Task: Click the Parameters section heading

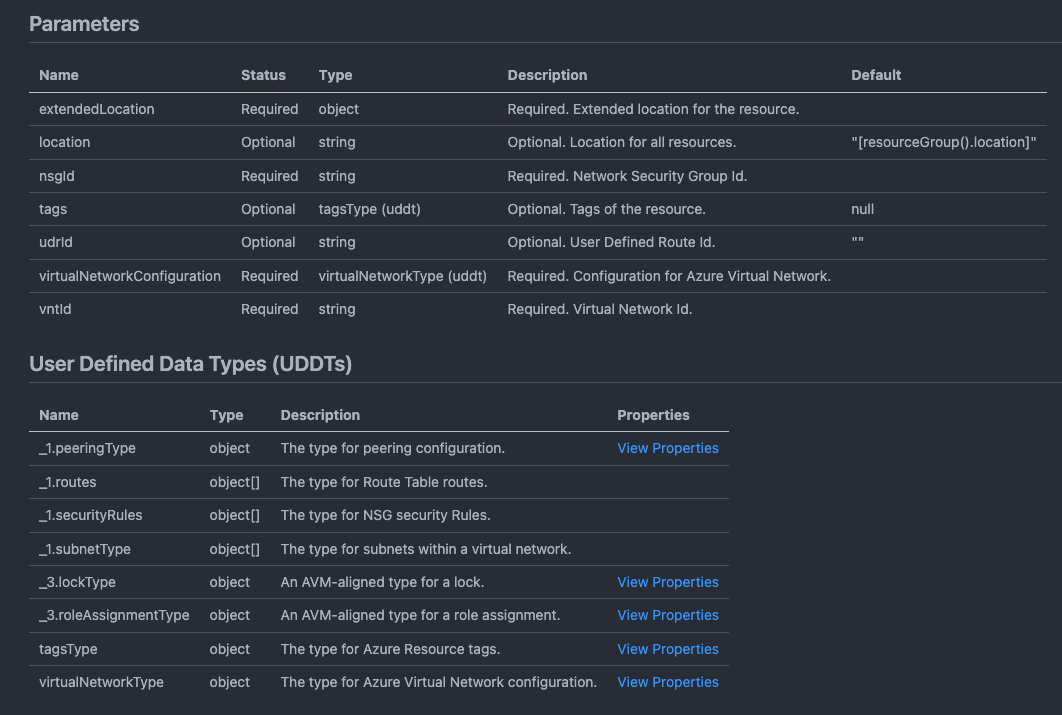Action: tap(84, 24)
